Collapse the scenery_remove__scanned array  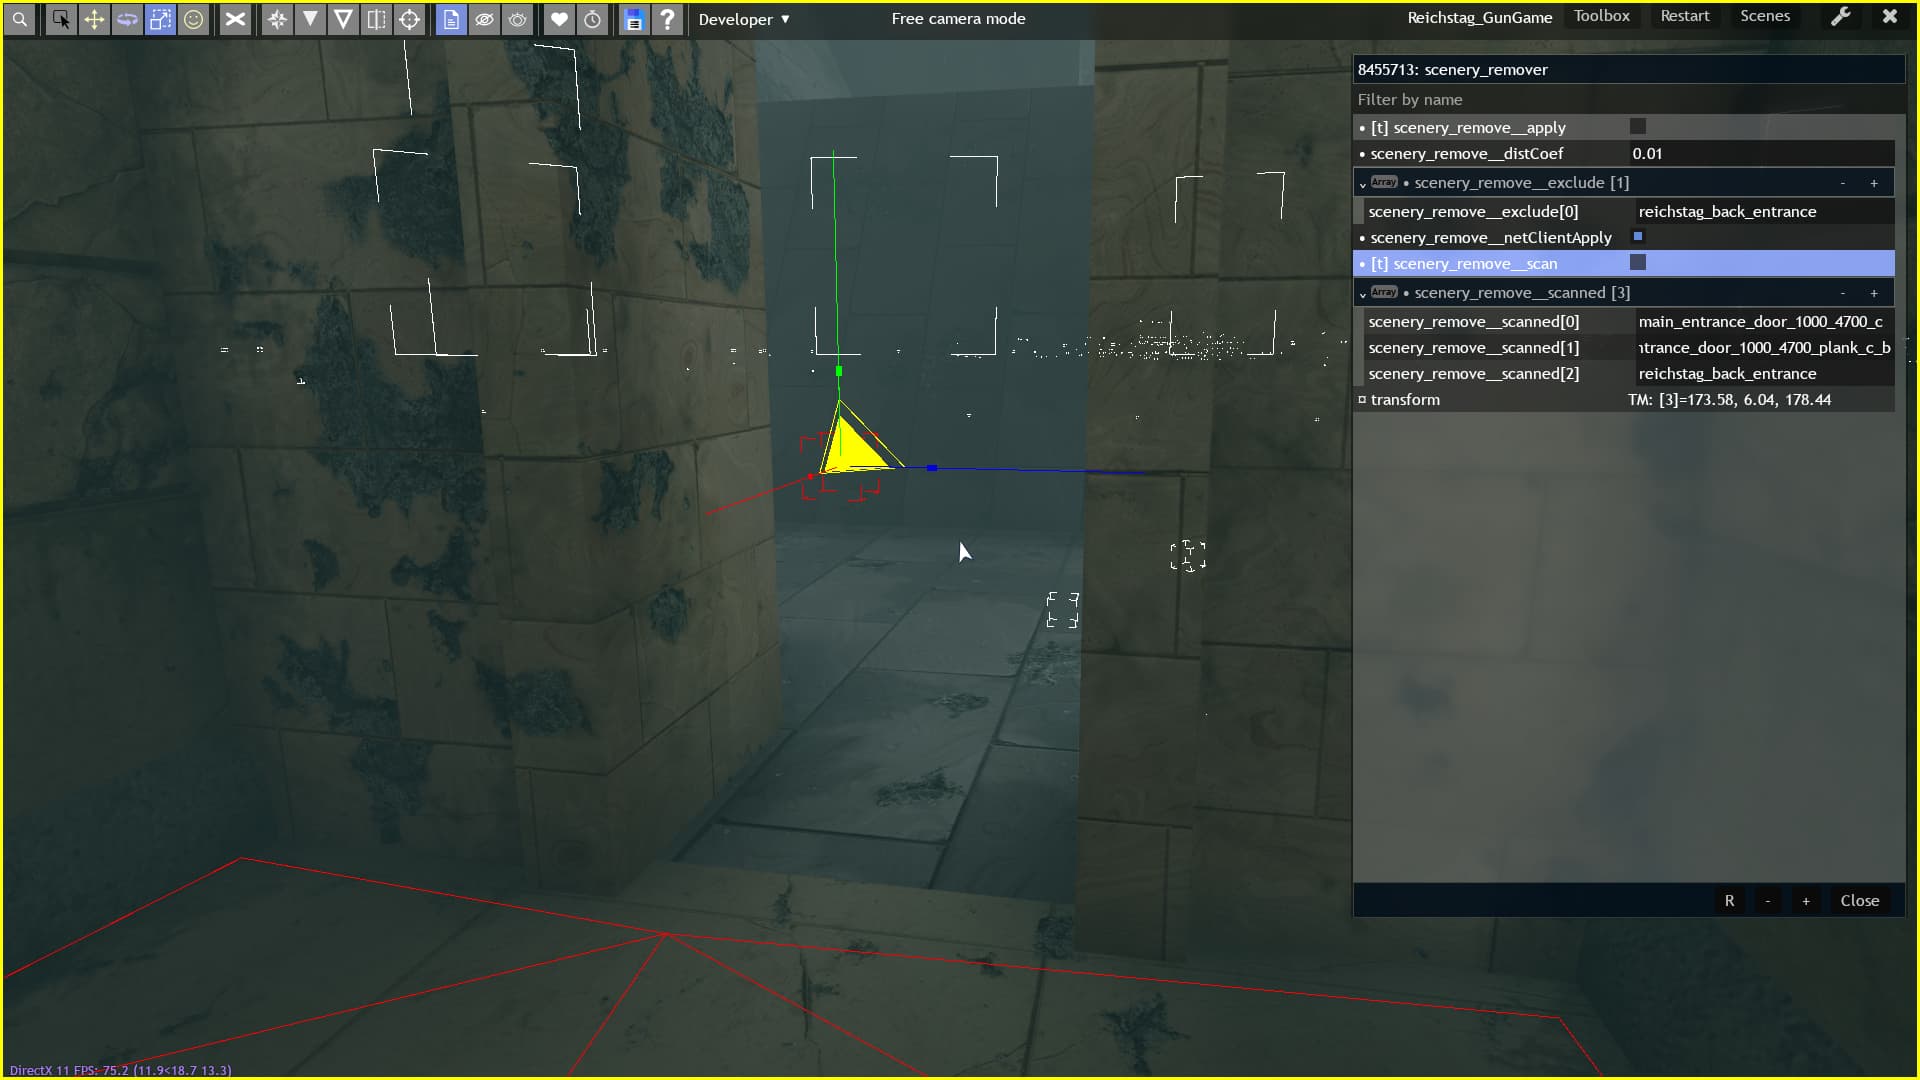pyautogui.click(x=1362, y=294)
